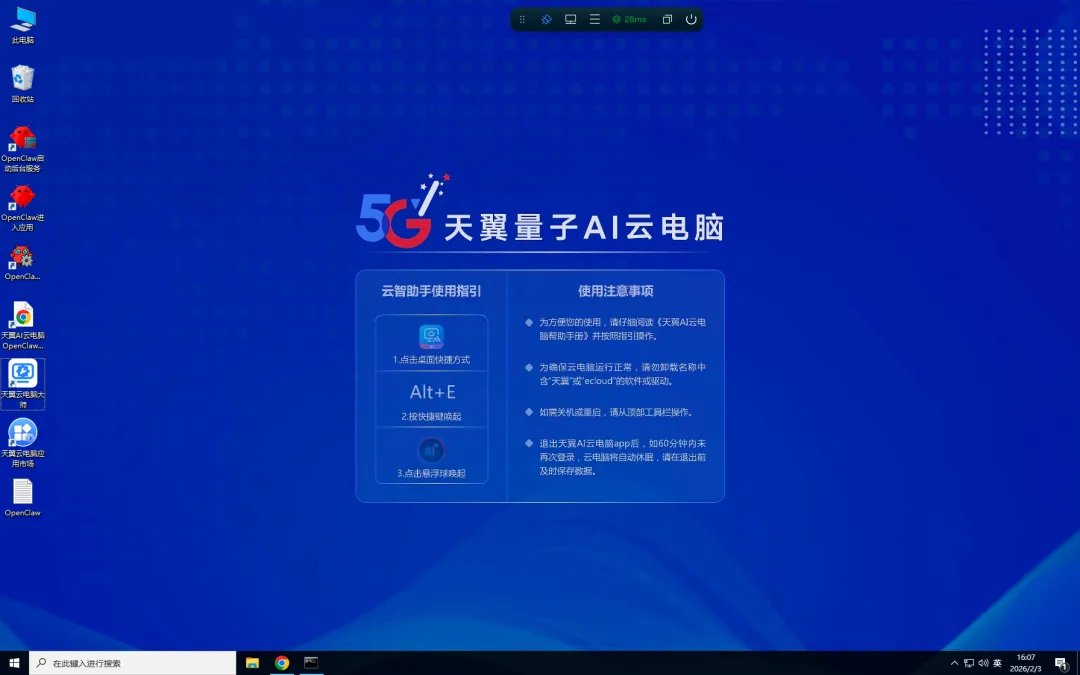This screenshot has width=1080, height=675.
Task: Select the OpenClaw text file icon
Action: click(x=23, y=497)
